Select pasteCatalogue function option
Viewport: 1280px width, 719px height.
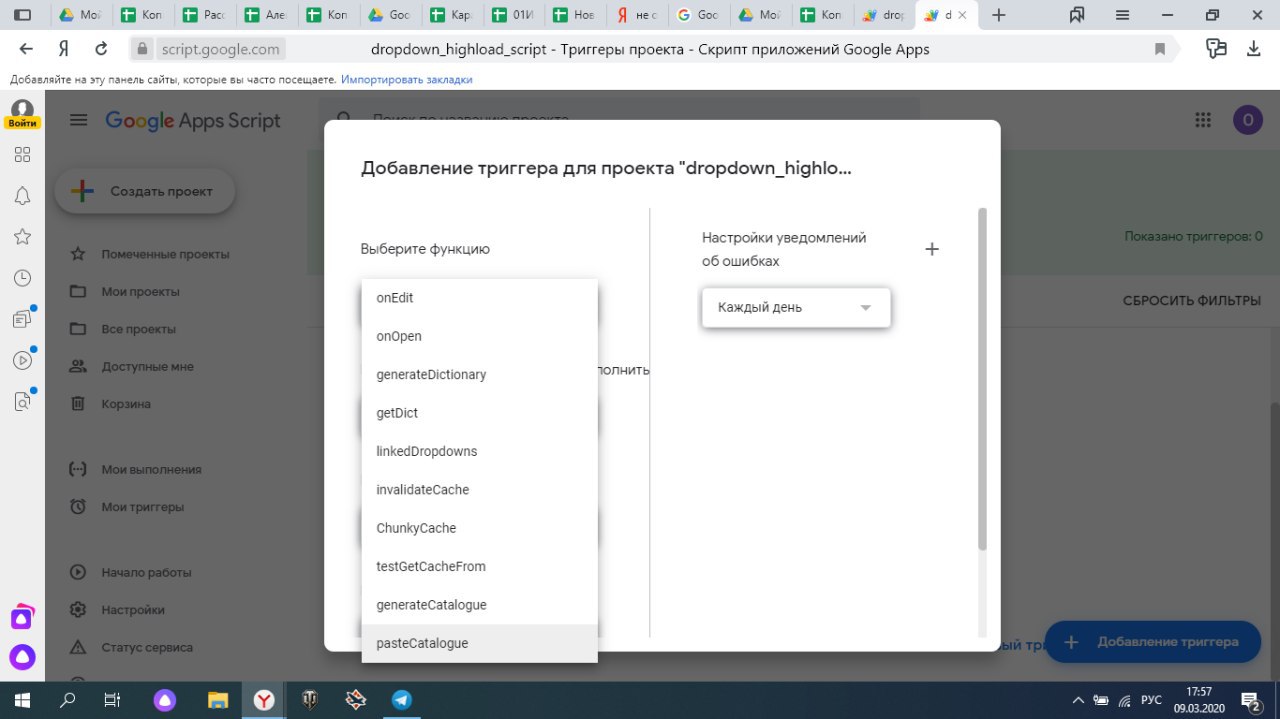[479, 643]
